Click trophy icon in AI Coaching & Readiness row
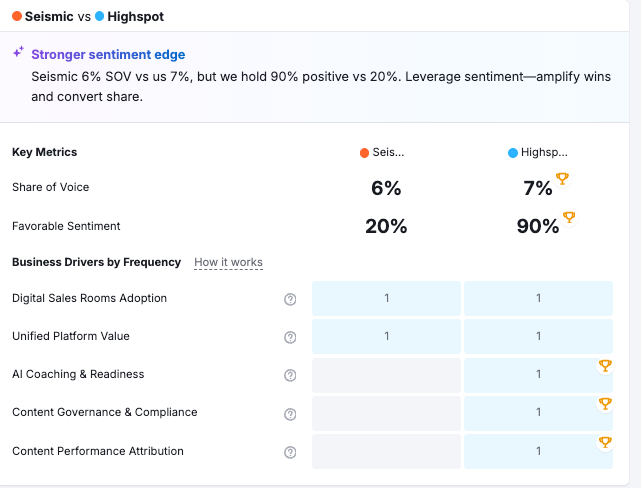Image resolution: width=641 pixels, height=488 pixels. coord(604,366)
